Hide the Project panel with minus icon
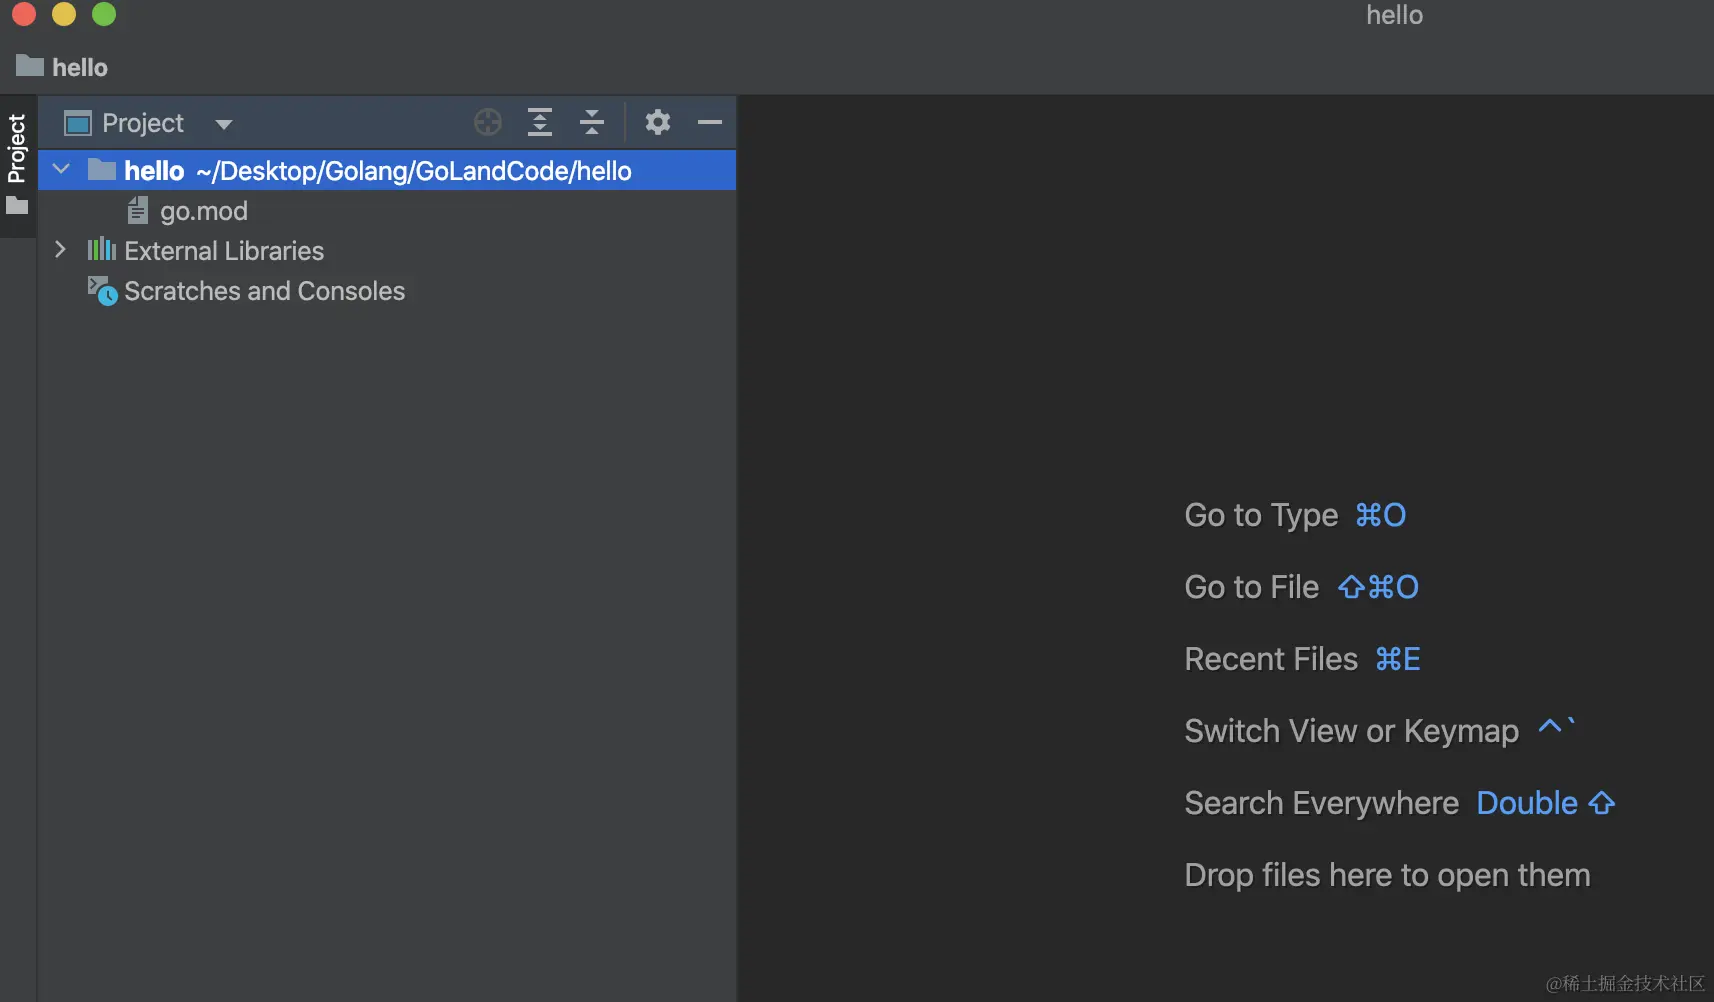The height and width of the screenshot is (1002, 1714). (710, 122)
